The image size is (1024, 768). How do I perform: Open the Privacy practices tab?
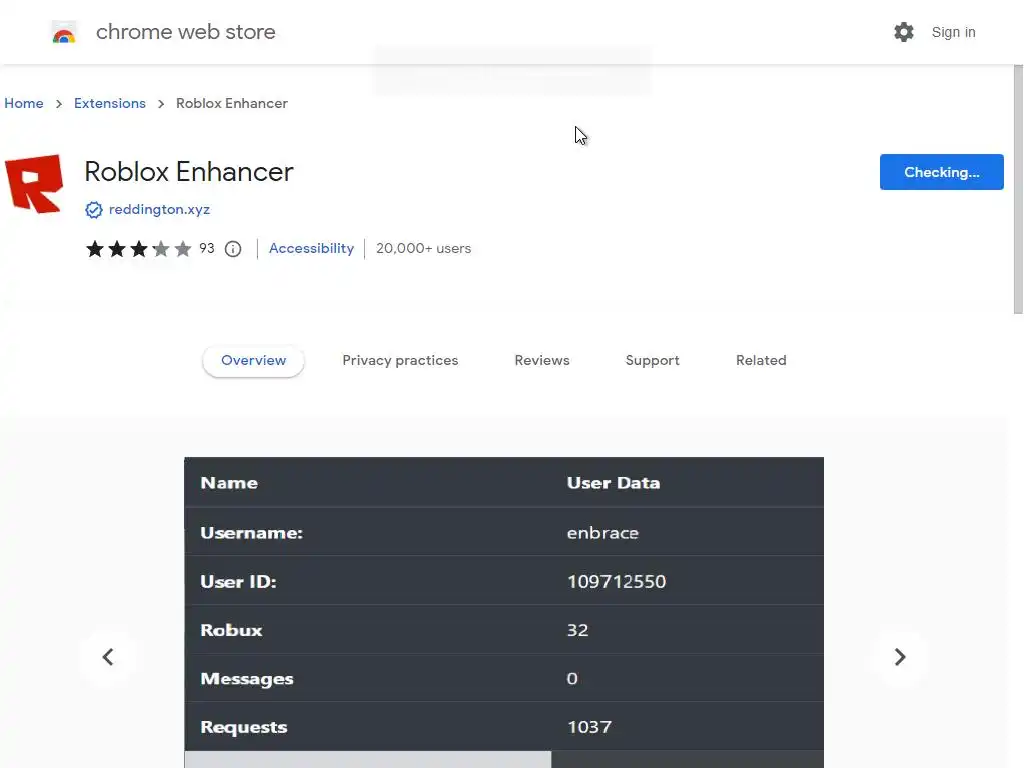tap(400, 361)
